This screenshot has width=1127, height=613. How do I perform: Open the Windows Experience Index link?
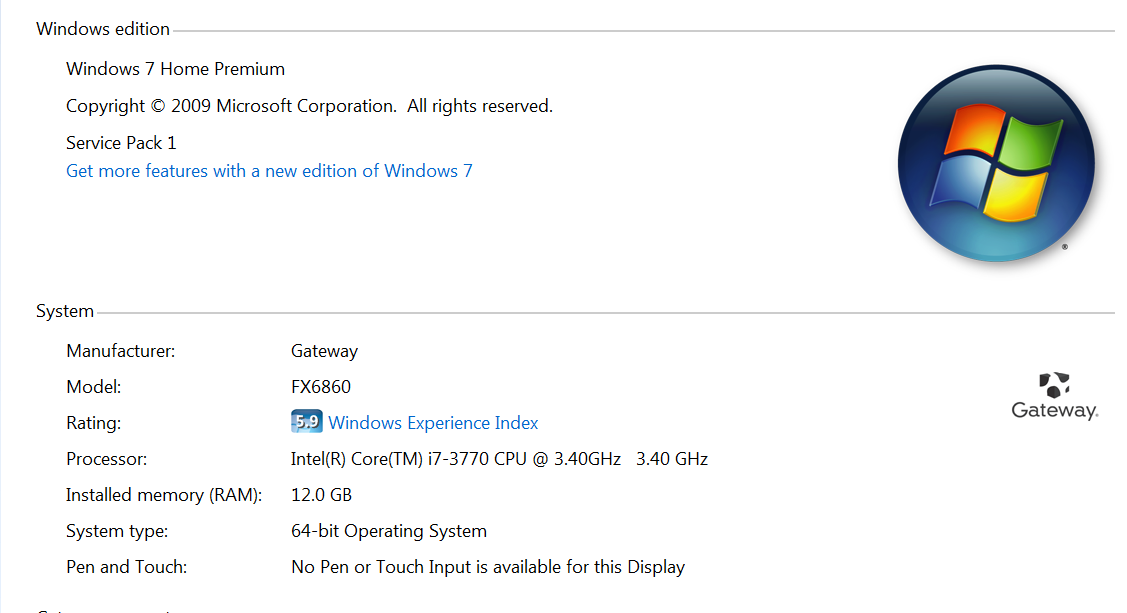[433, 423]
